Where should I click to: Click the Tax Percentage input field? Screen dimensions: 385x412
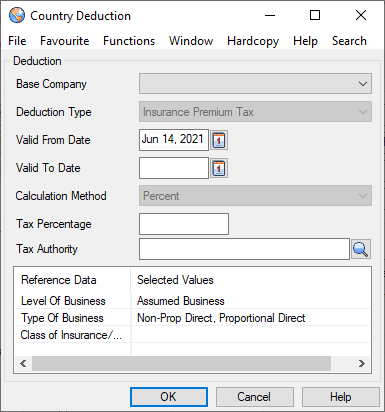tap(184, 224)
